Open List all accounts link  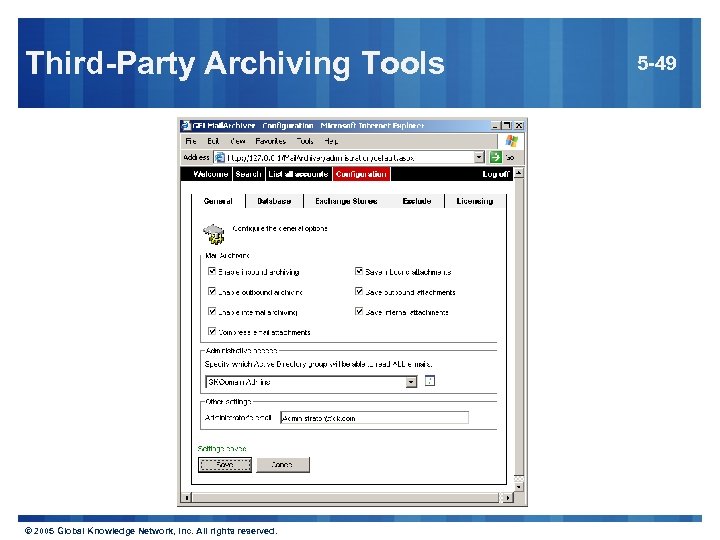[298, 174]
